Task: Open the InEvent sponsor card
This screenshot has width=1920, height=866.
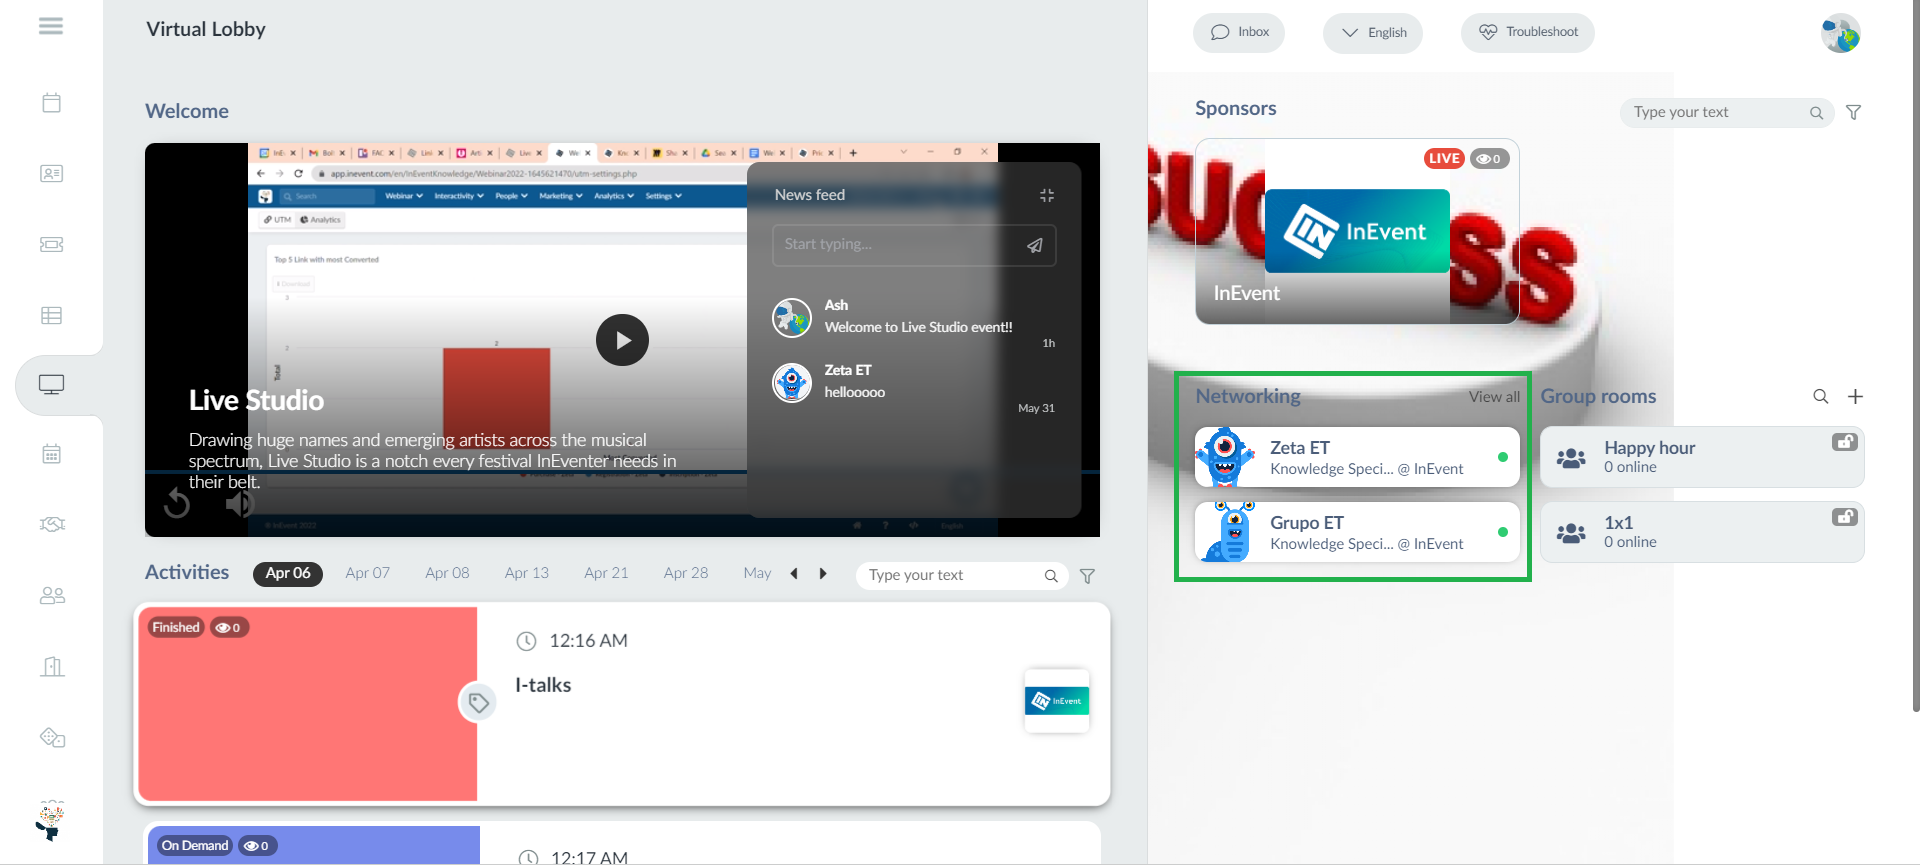Action: click(x=1357, y=232)
